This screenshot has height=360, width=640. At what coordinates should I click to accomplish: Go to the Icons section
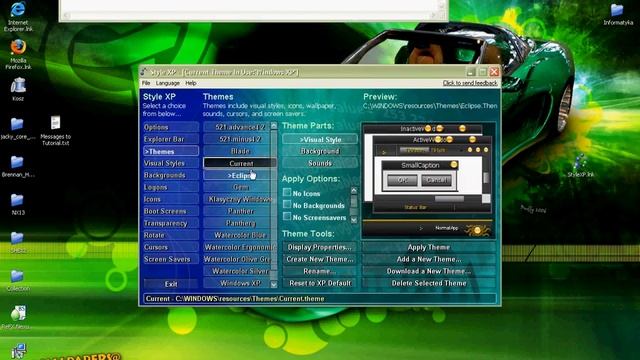pyautogui.click(x=171, y=199)
